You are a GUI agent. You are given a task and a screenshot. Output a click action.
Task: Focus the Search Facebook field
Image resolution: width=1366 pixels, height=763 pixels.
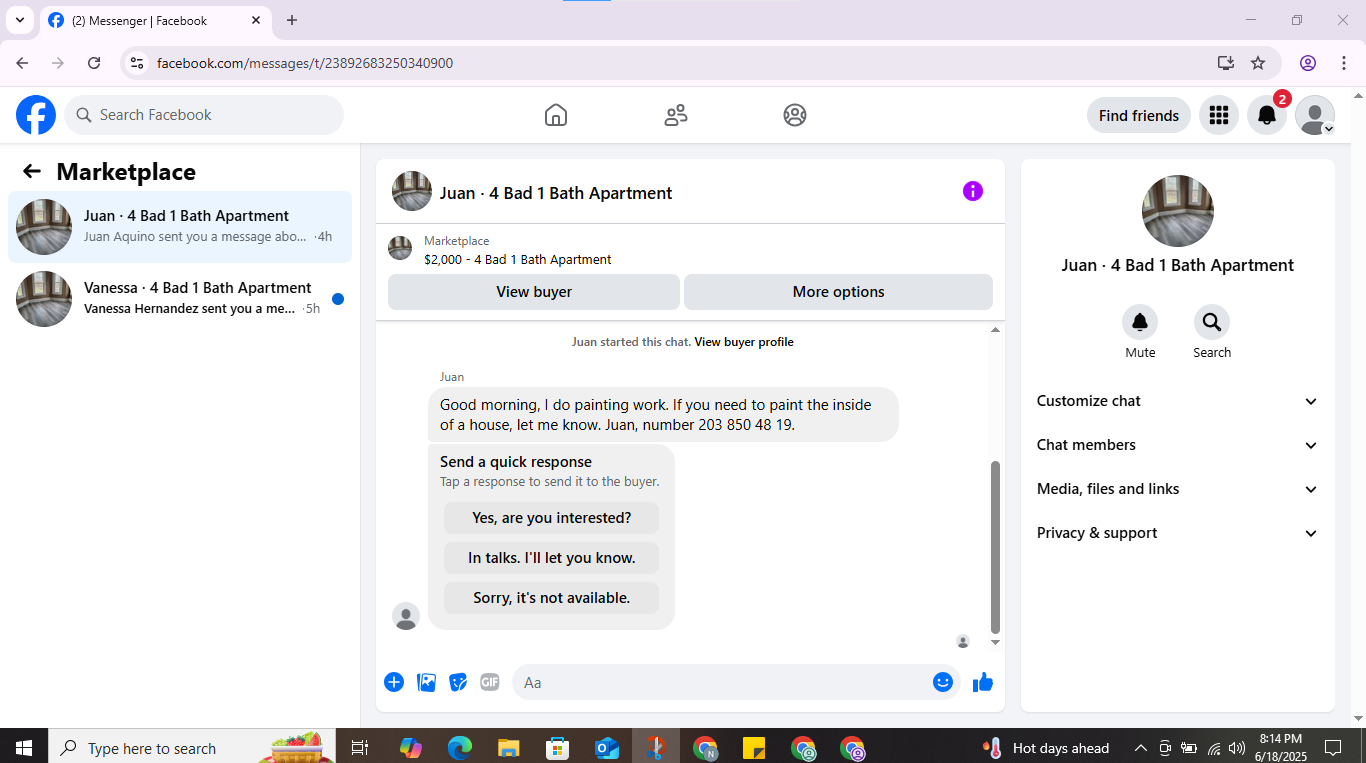(x=204, y=115)
